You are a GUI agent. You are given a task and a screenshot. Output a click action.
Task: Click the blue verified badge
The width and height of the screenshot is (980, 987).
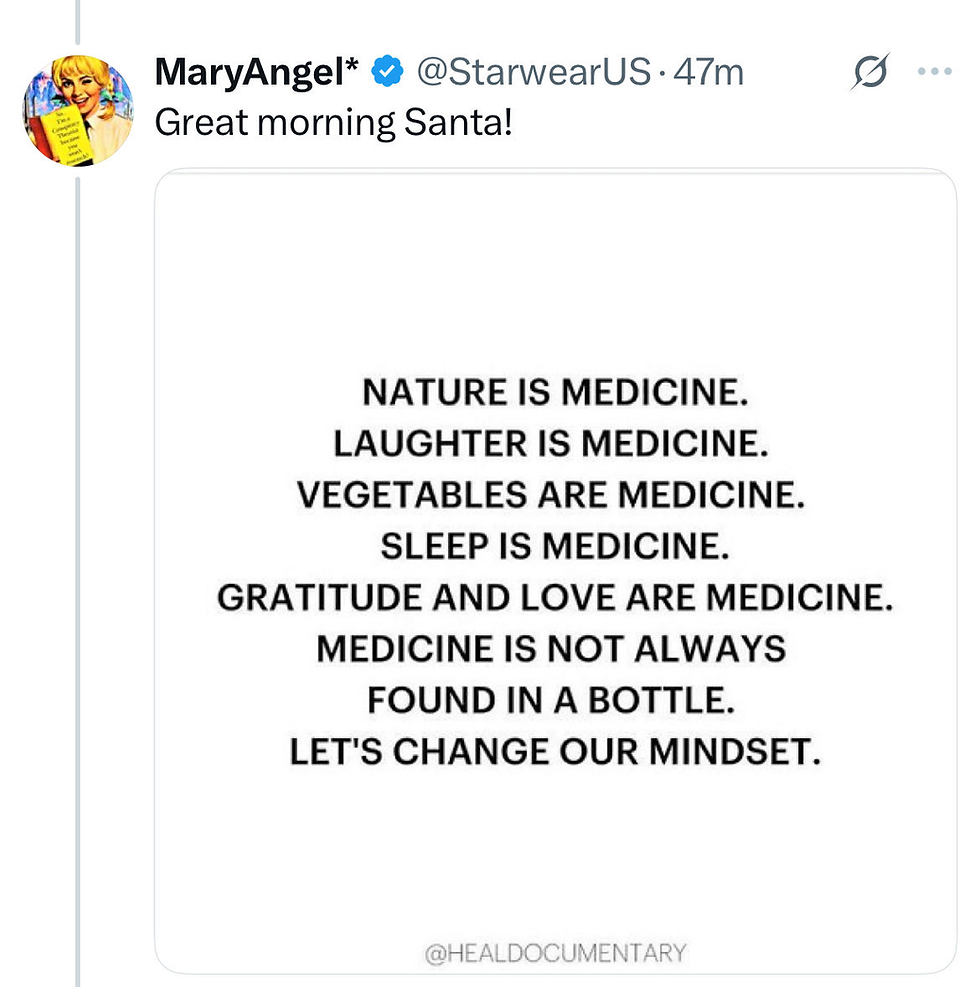387,73
